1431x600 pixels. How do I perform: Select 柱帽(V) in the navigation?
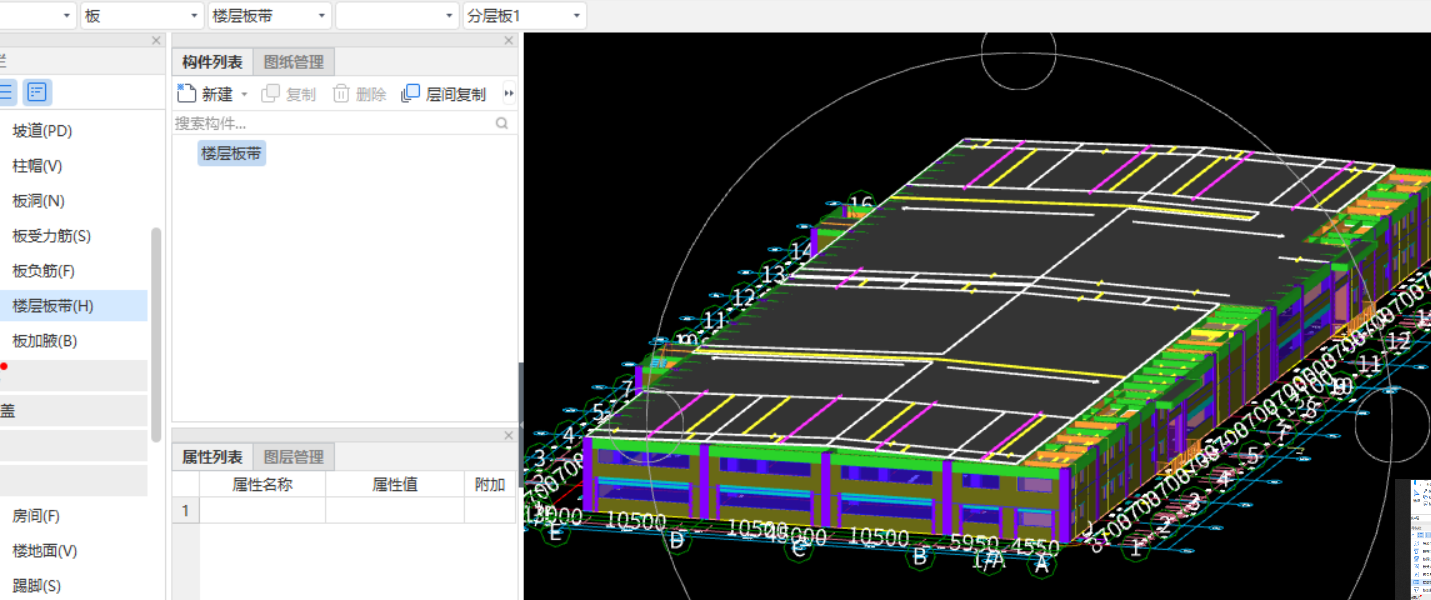point(37,166)
